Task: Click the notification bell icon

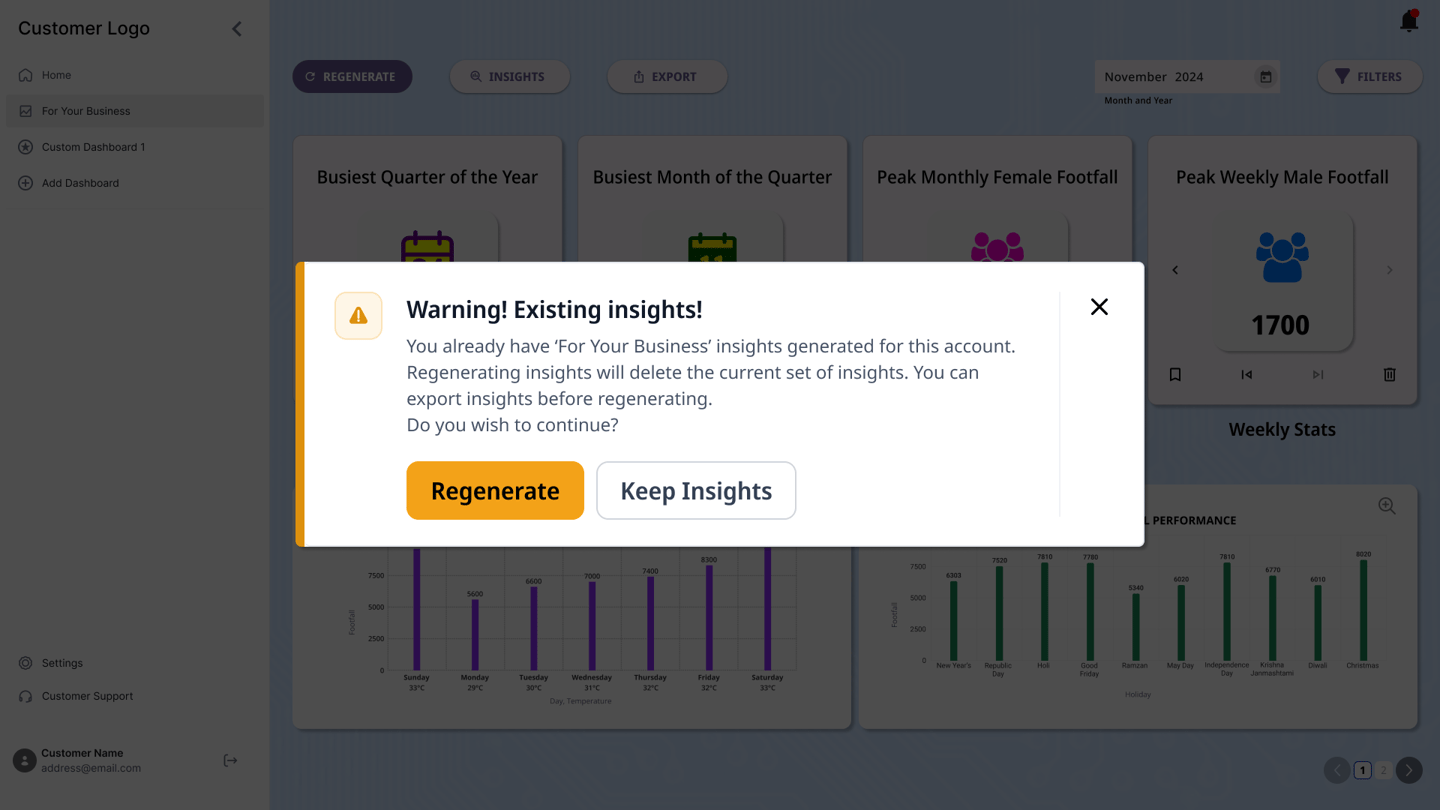Action: click(1409, 21)
